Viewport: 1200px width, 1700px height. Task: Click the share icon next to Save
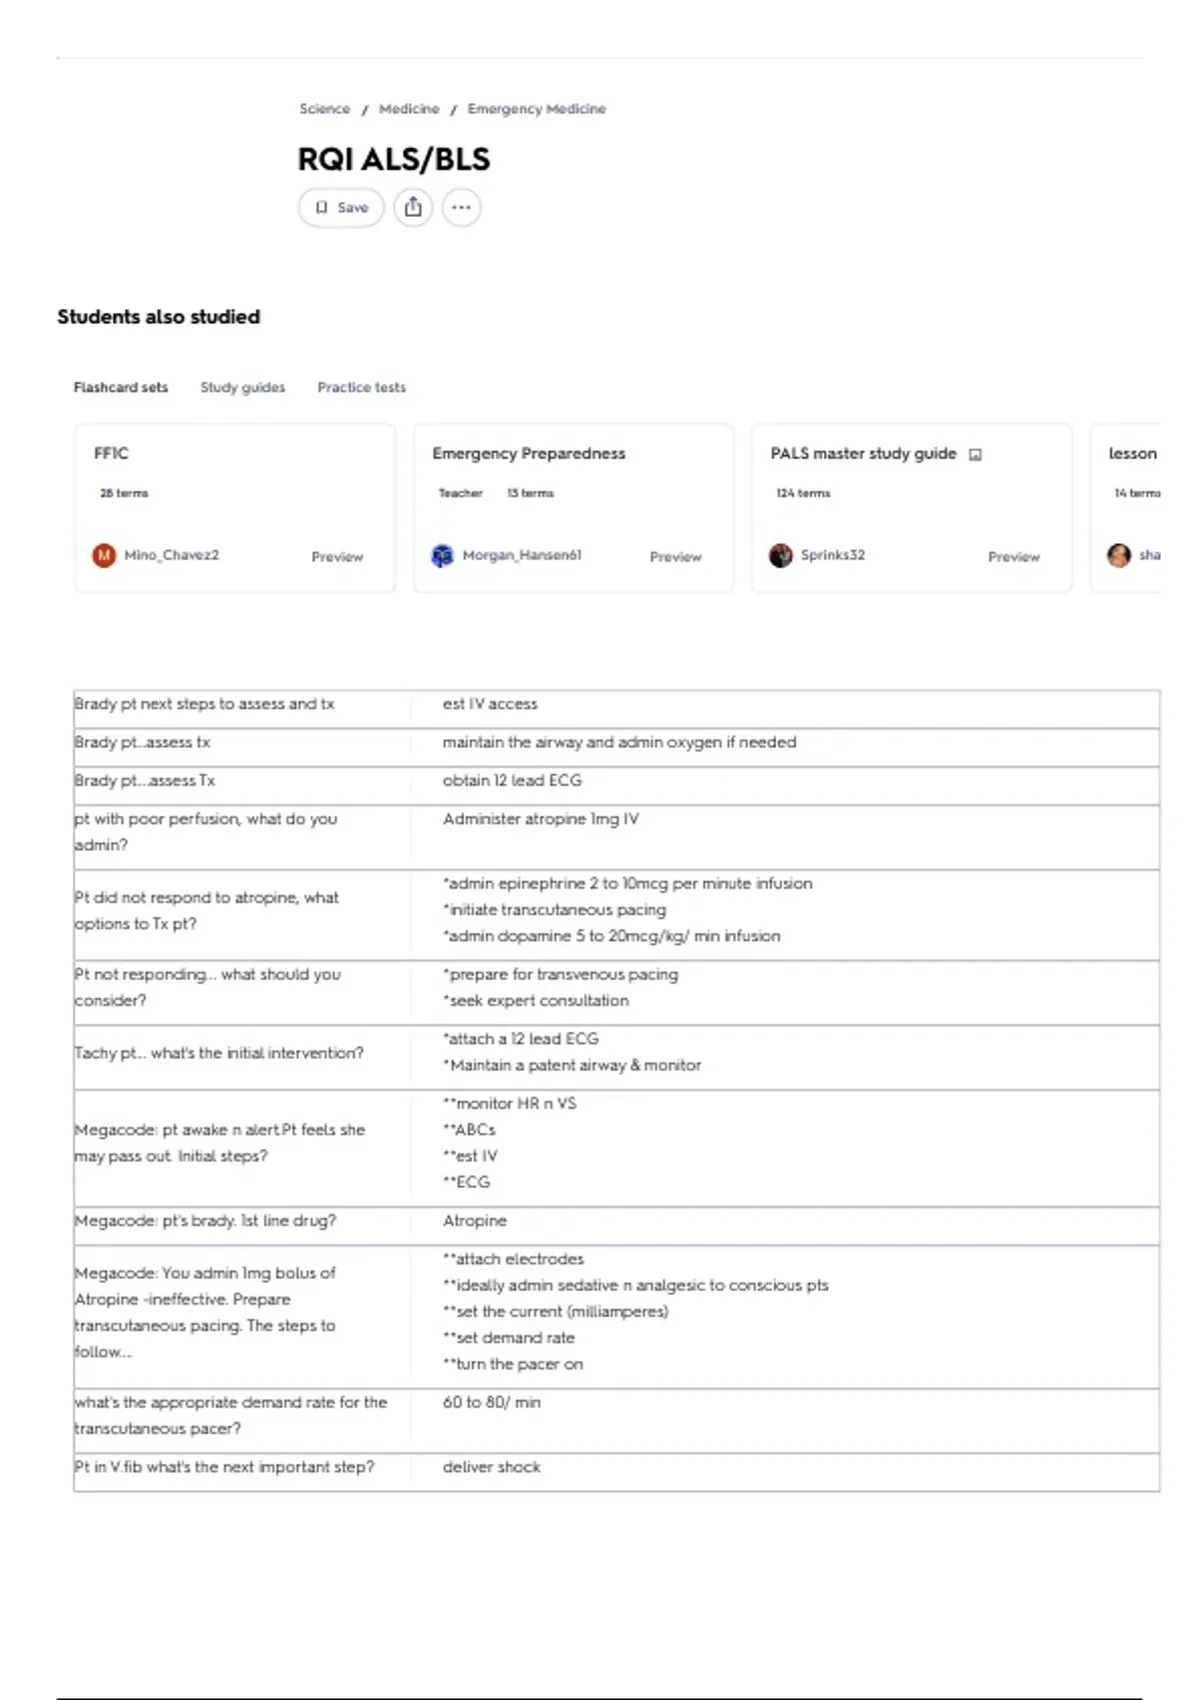tap(413, 208)
